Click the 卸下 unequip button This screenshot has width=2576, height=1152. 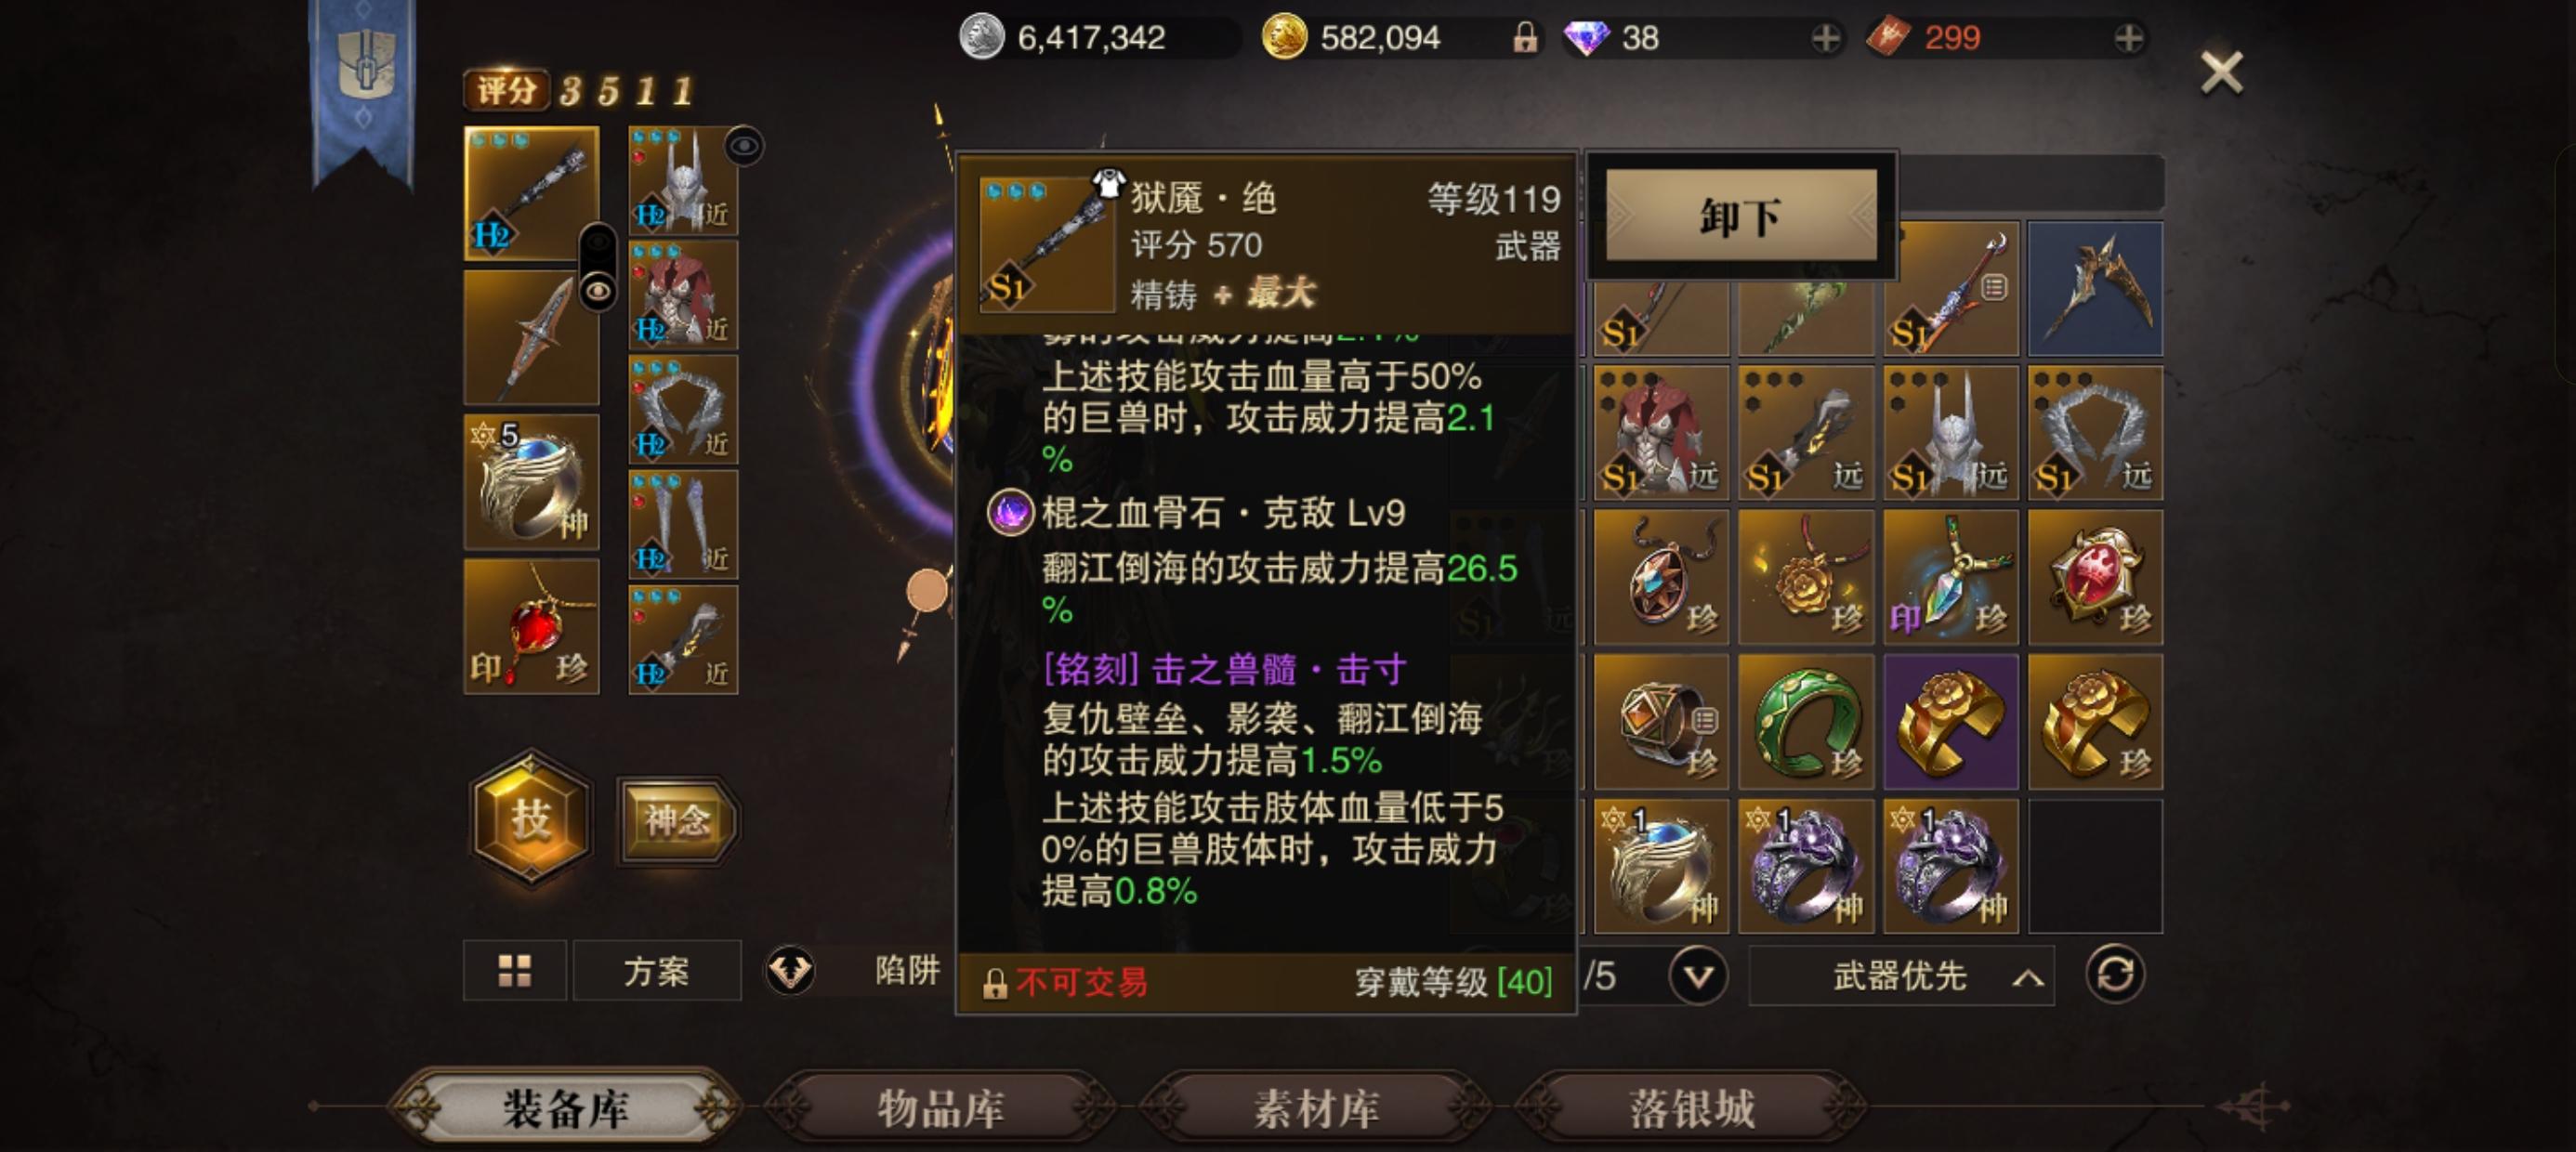1741,215
